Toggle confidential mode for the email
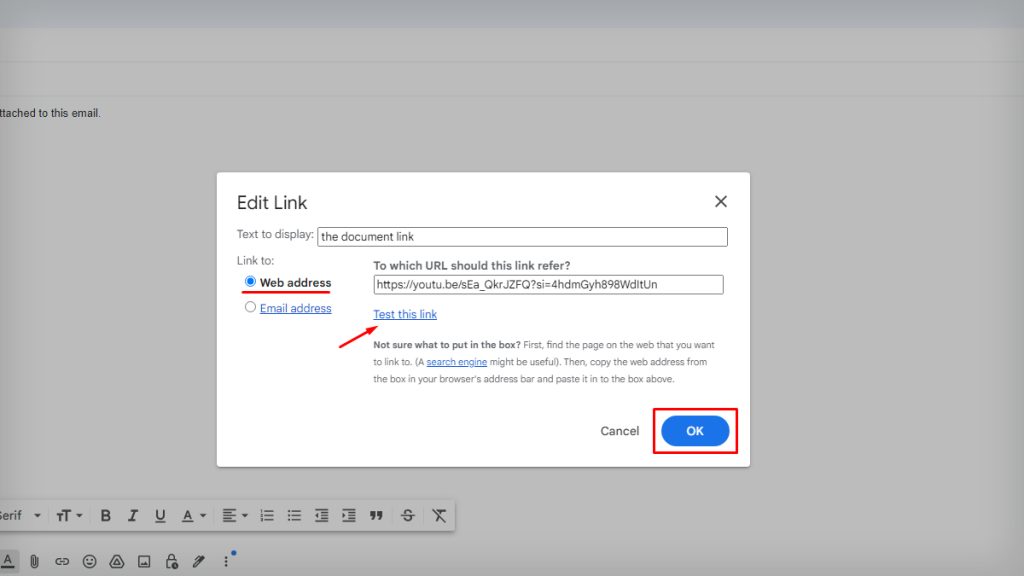Image resolution: width=1024 pixels, height=576 pixels. pos(171,561)
